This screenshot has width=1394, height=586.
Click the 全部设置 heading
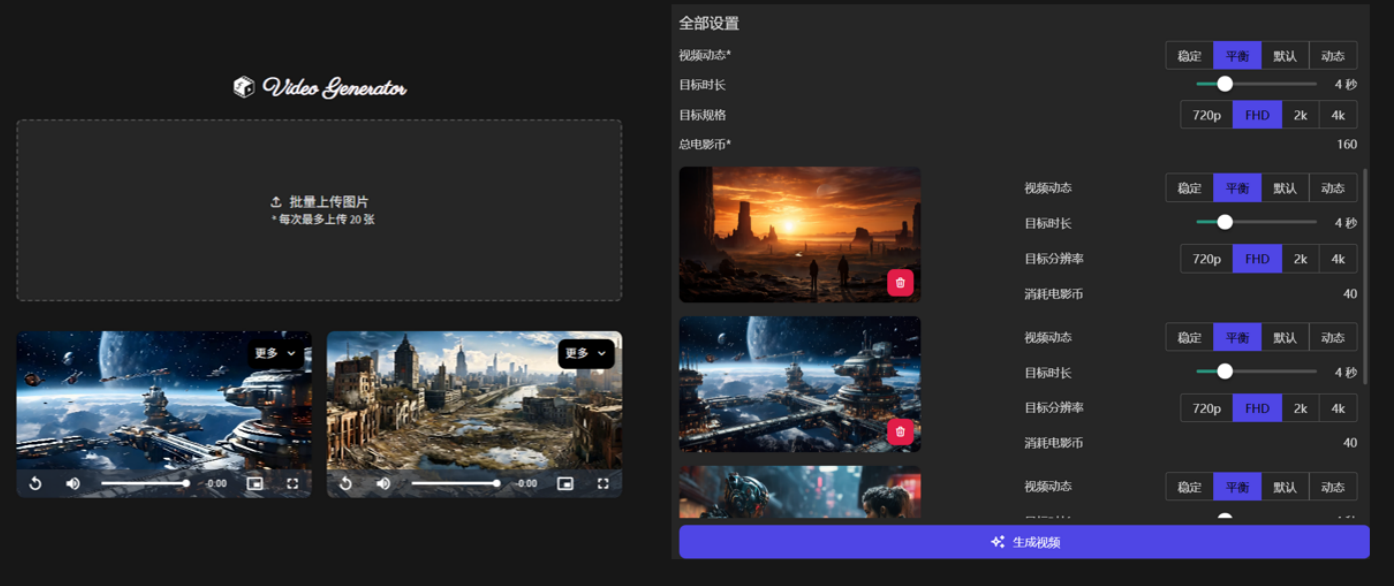[x=709, y=23]
